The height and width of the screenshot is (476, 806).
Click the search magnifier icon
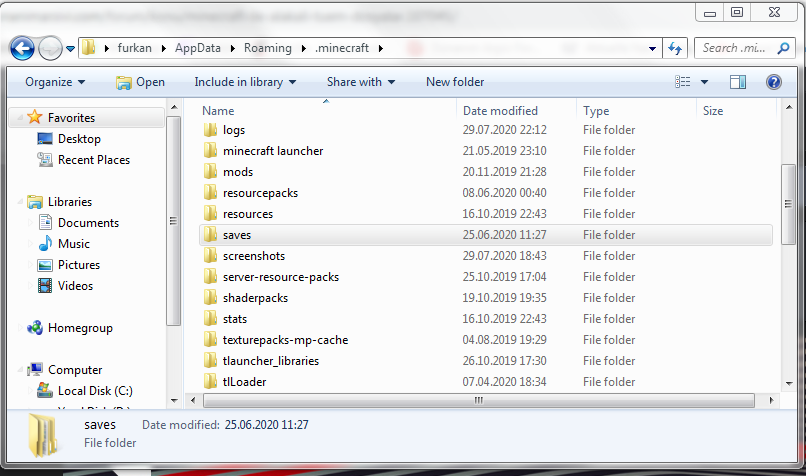(x=783, y=48)
